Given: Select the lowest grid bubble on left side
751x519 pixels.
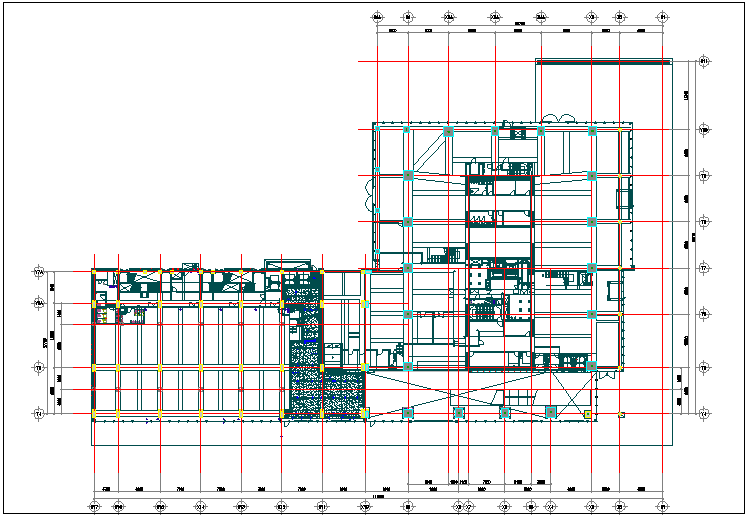Looking at the screenshot, I should click(x=40, y=413).
